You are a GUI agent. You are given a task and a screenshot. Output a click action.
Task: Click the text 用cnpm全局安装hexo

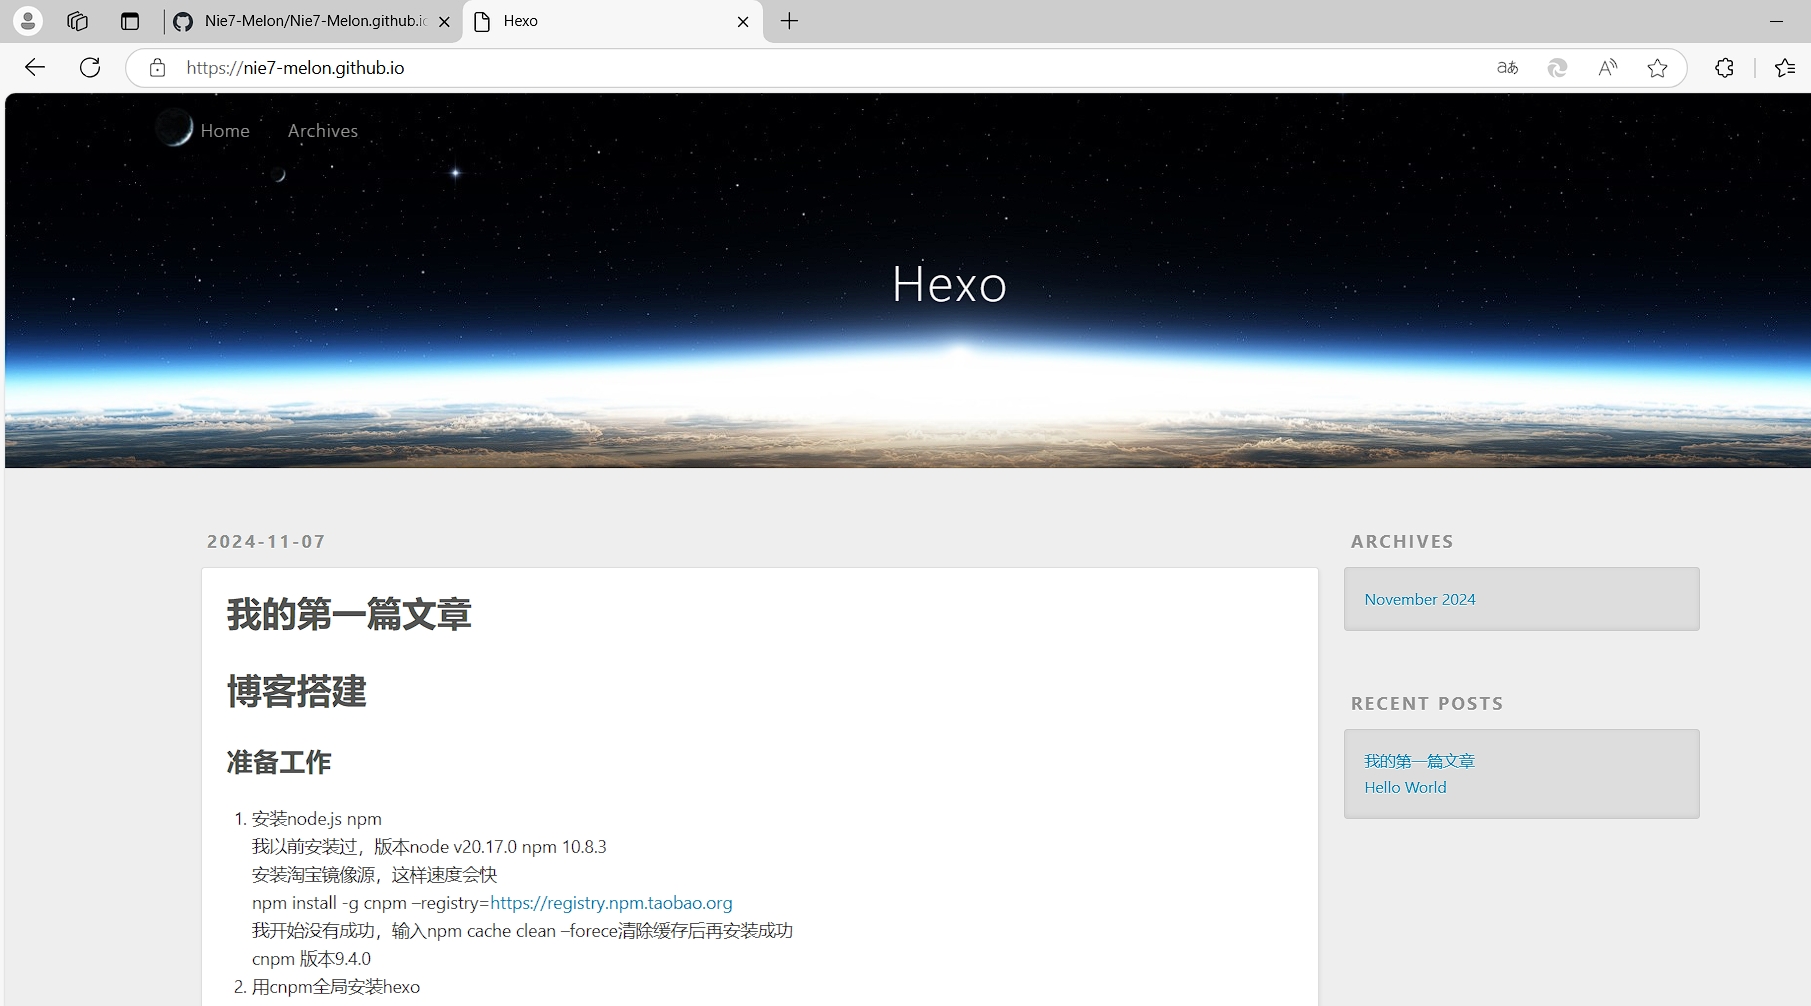[336, 987]
